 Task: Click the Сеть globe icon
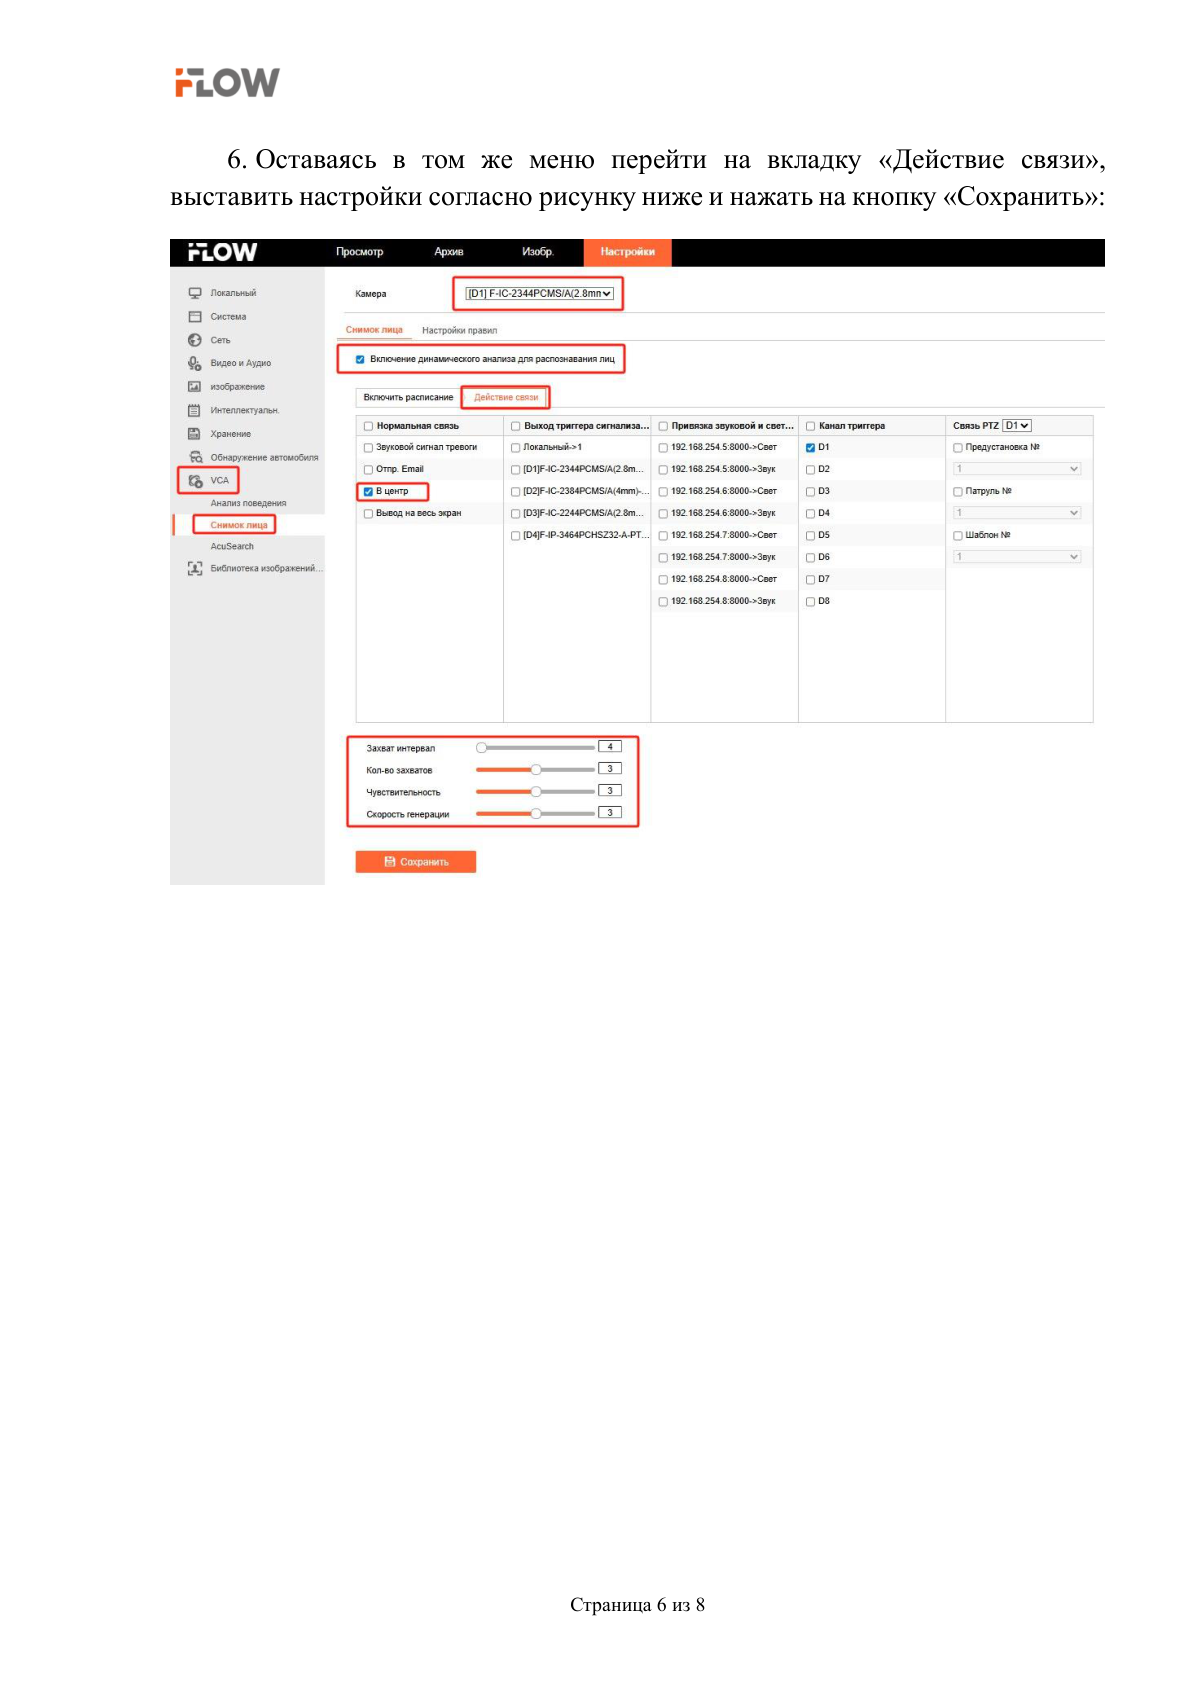click(x=195, y=340)
